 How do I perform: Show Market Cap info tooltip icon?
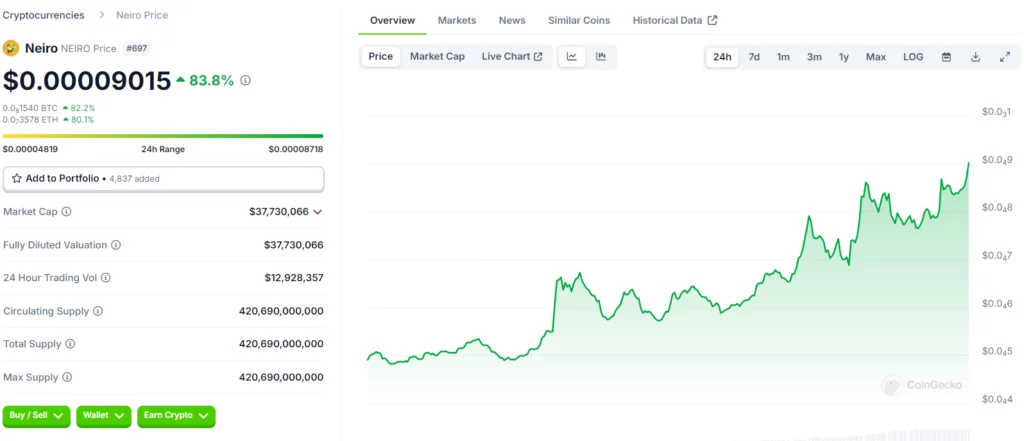67,212
